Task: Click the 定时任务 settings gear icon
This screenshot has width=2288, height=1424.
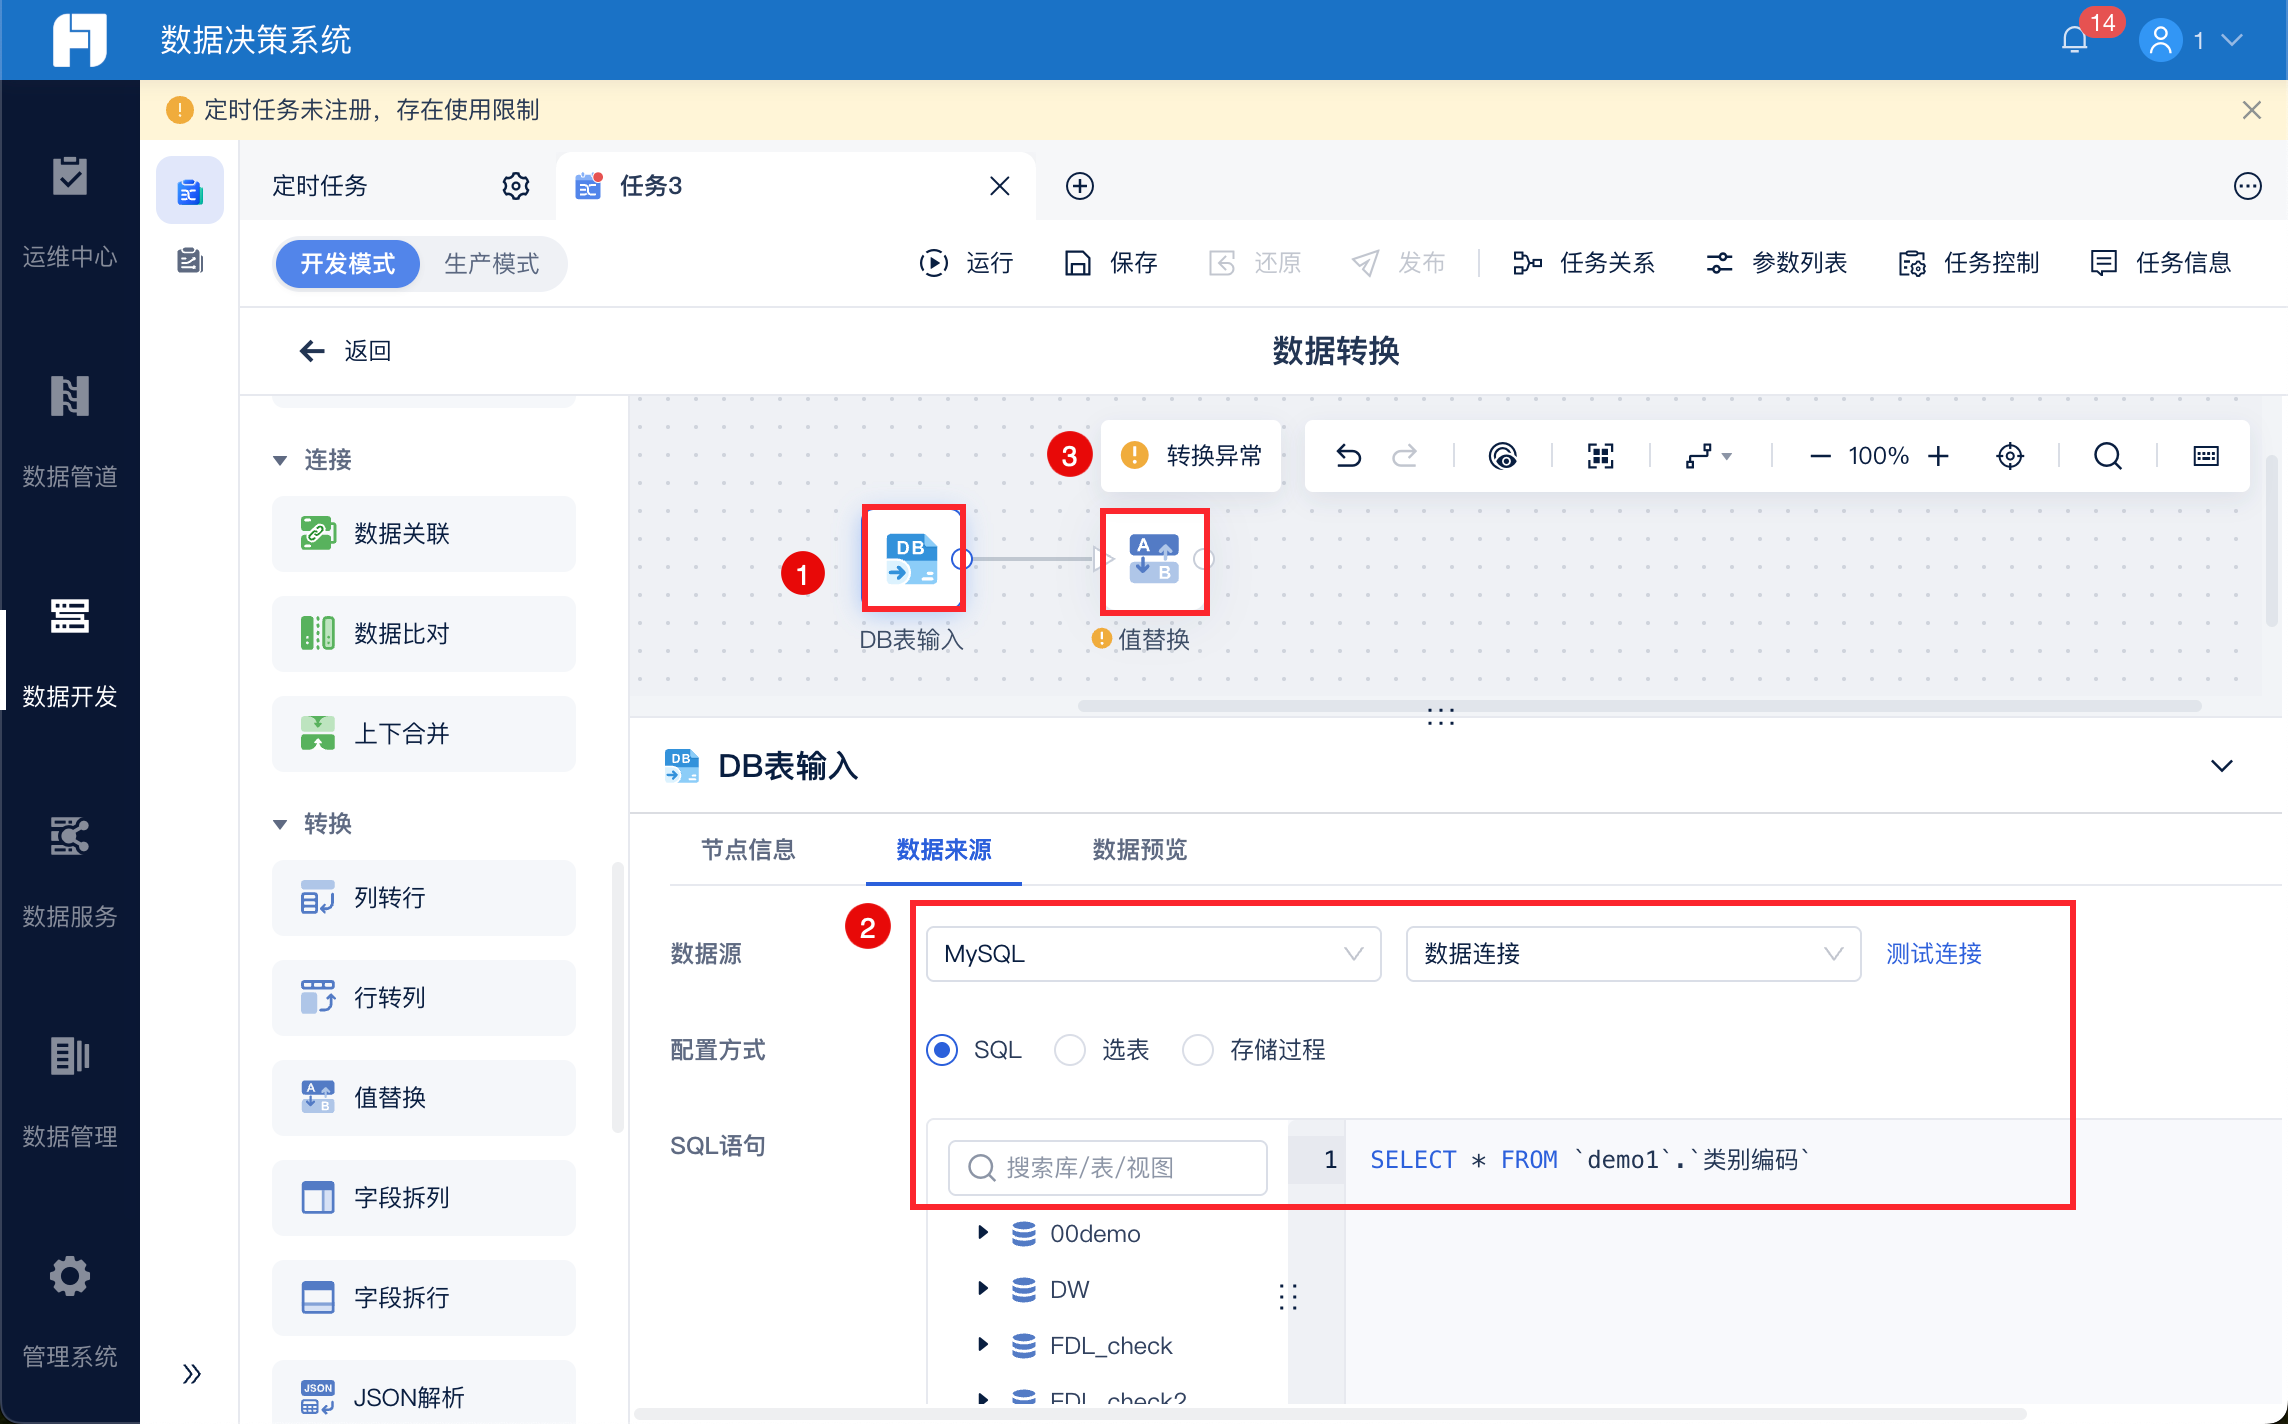Action: tap(515, 186)
